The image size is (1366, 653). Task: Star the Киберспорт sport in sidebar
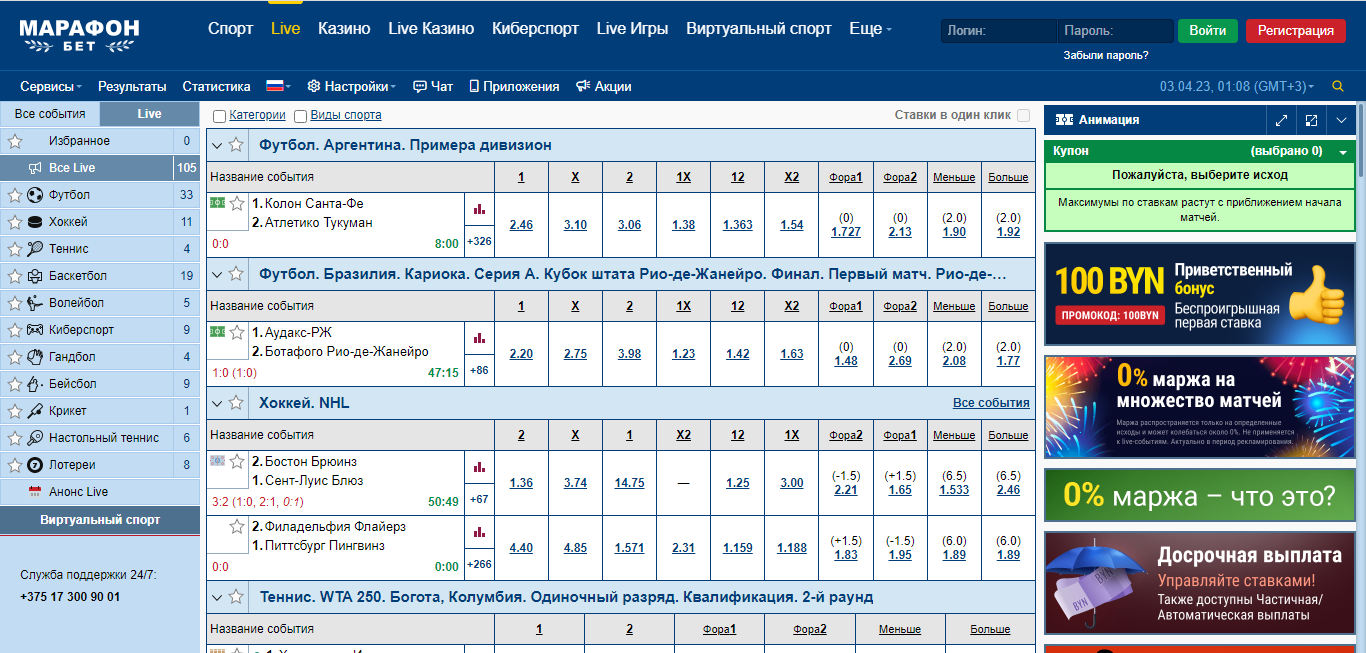(15, 330)
